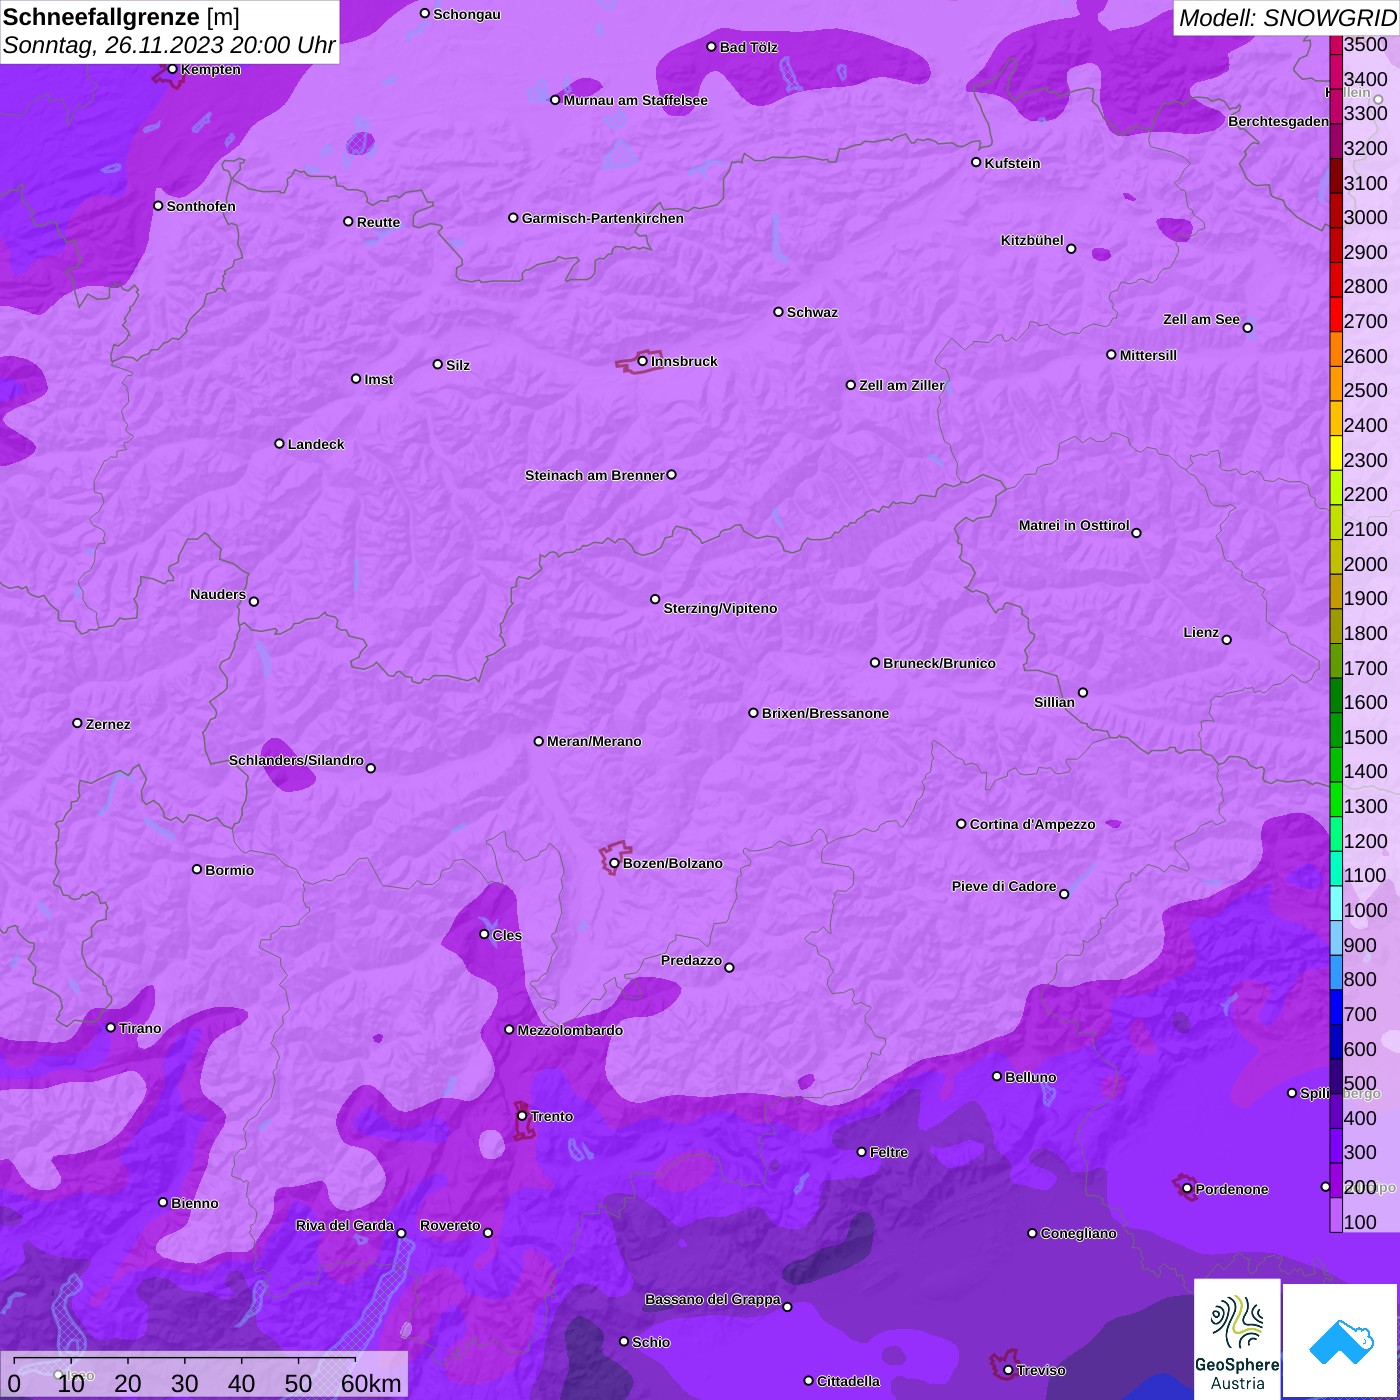Click the Brixen/Bressanone label

pos(825,713)
